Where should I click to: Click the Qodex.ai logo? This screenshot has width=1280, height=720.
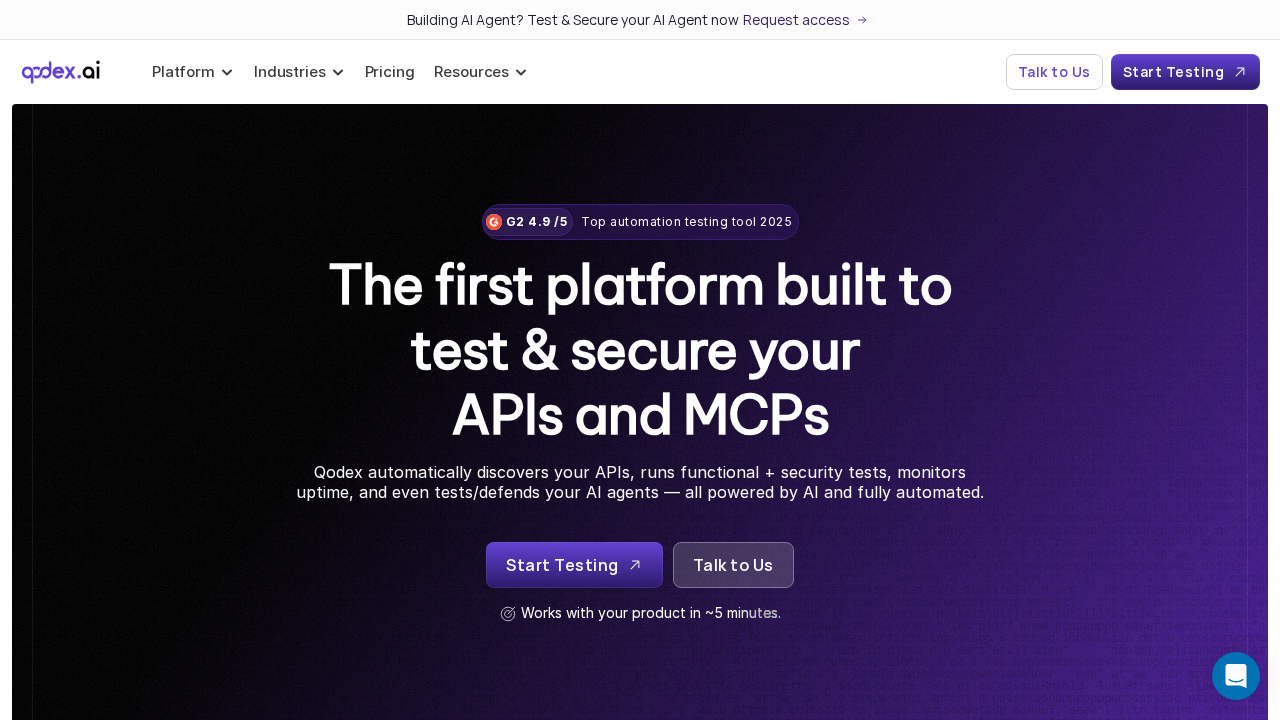[x=61, y=72]
